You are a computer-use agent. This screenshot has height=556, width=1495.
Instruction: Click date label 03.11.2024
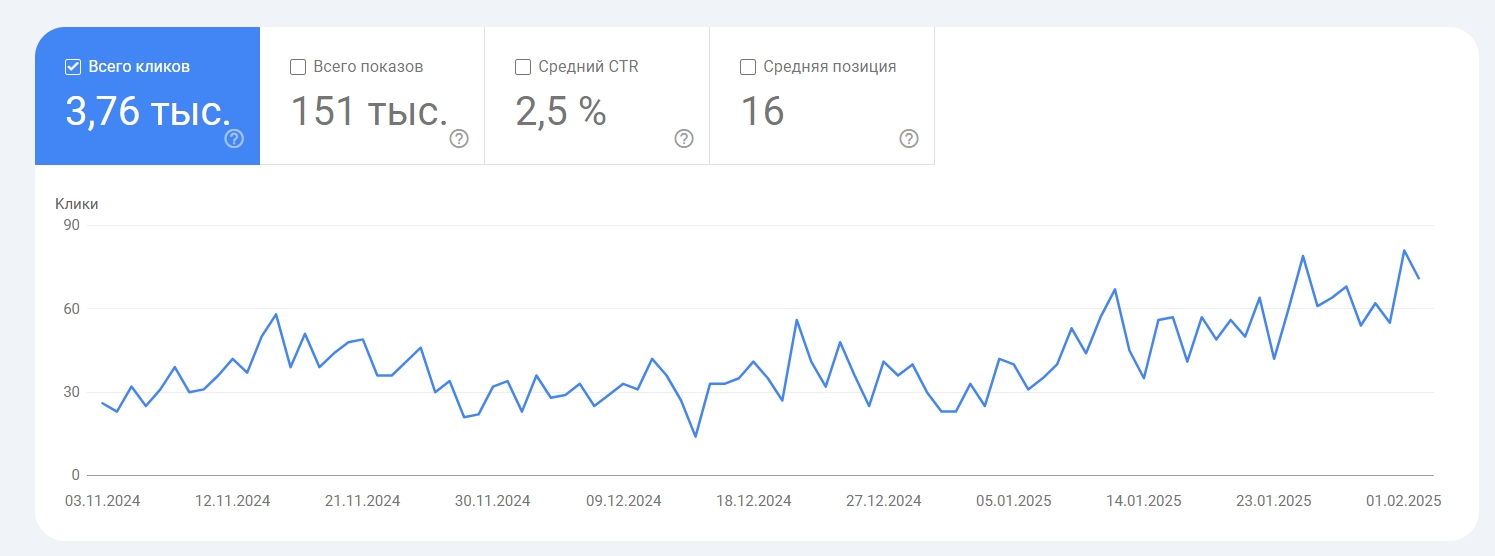tap(102, 501)
